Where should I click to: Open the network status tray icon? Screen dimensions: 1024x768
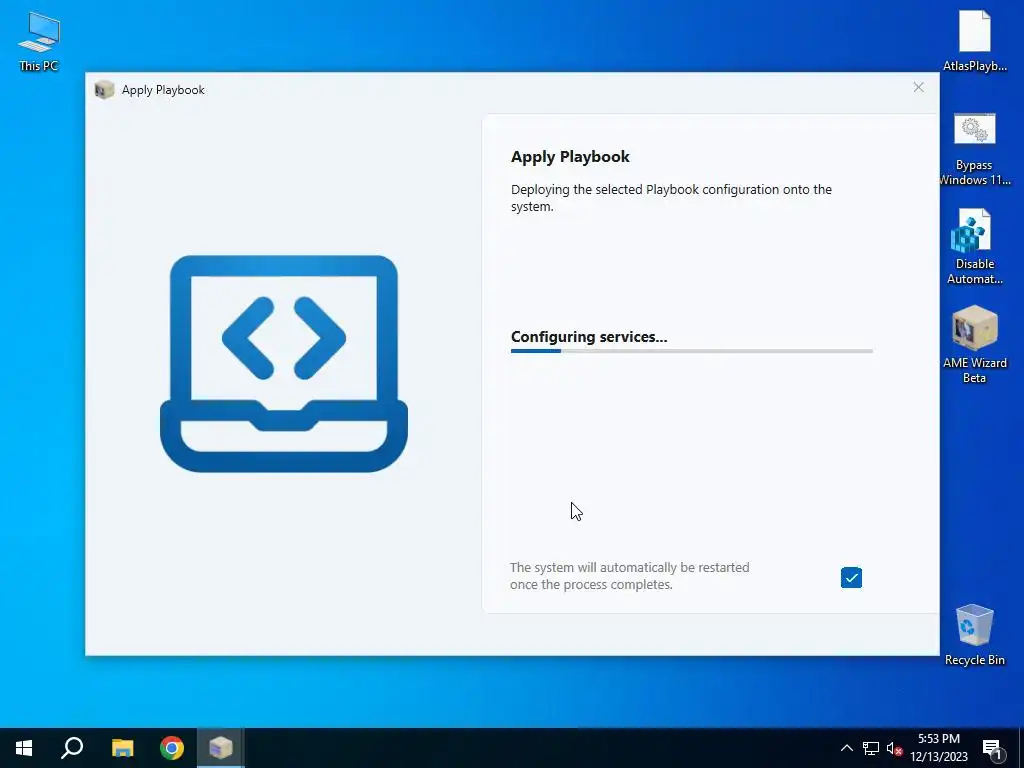[871, 748]
